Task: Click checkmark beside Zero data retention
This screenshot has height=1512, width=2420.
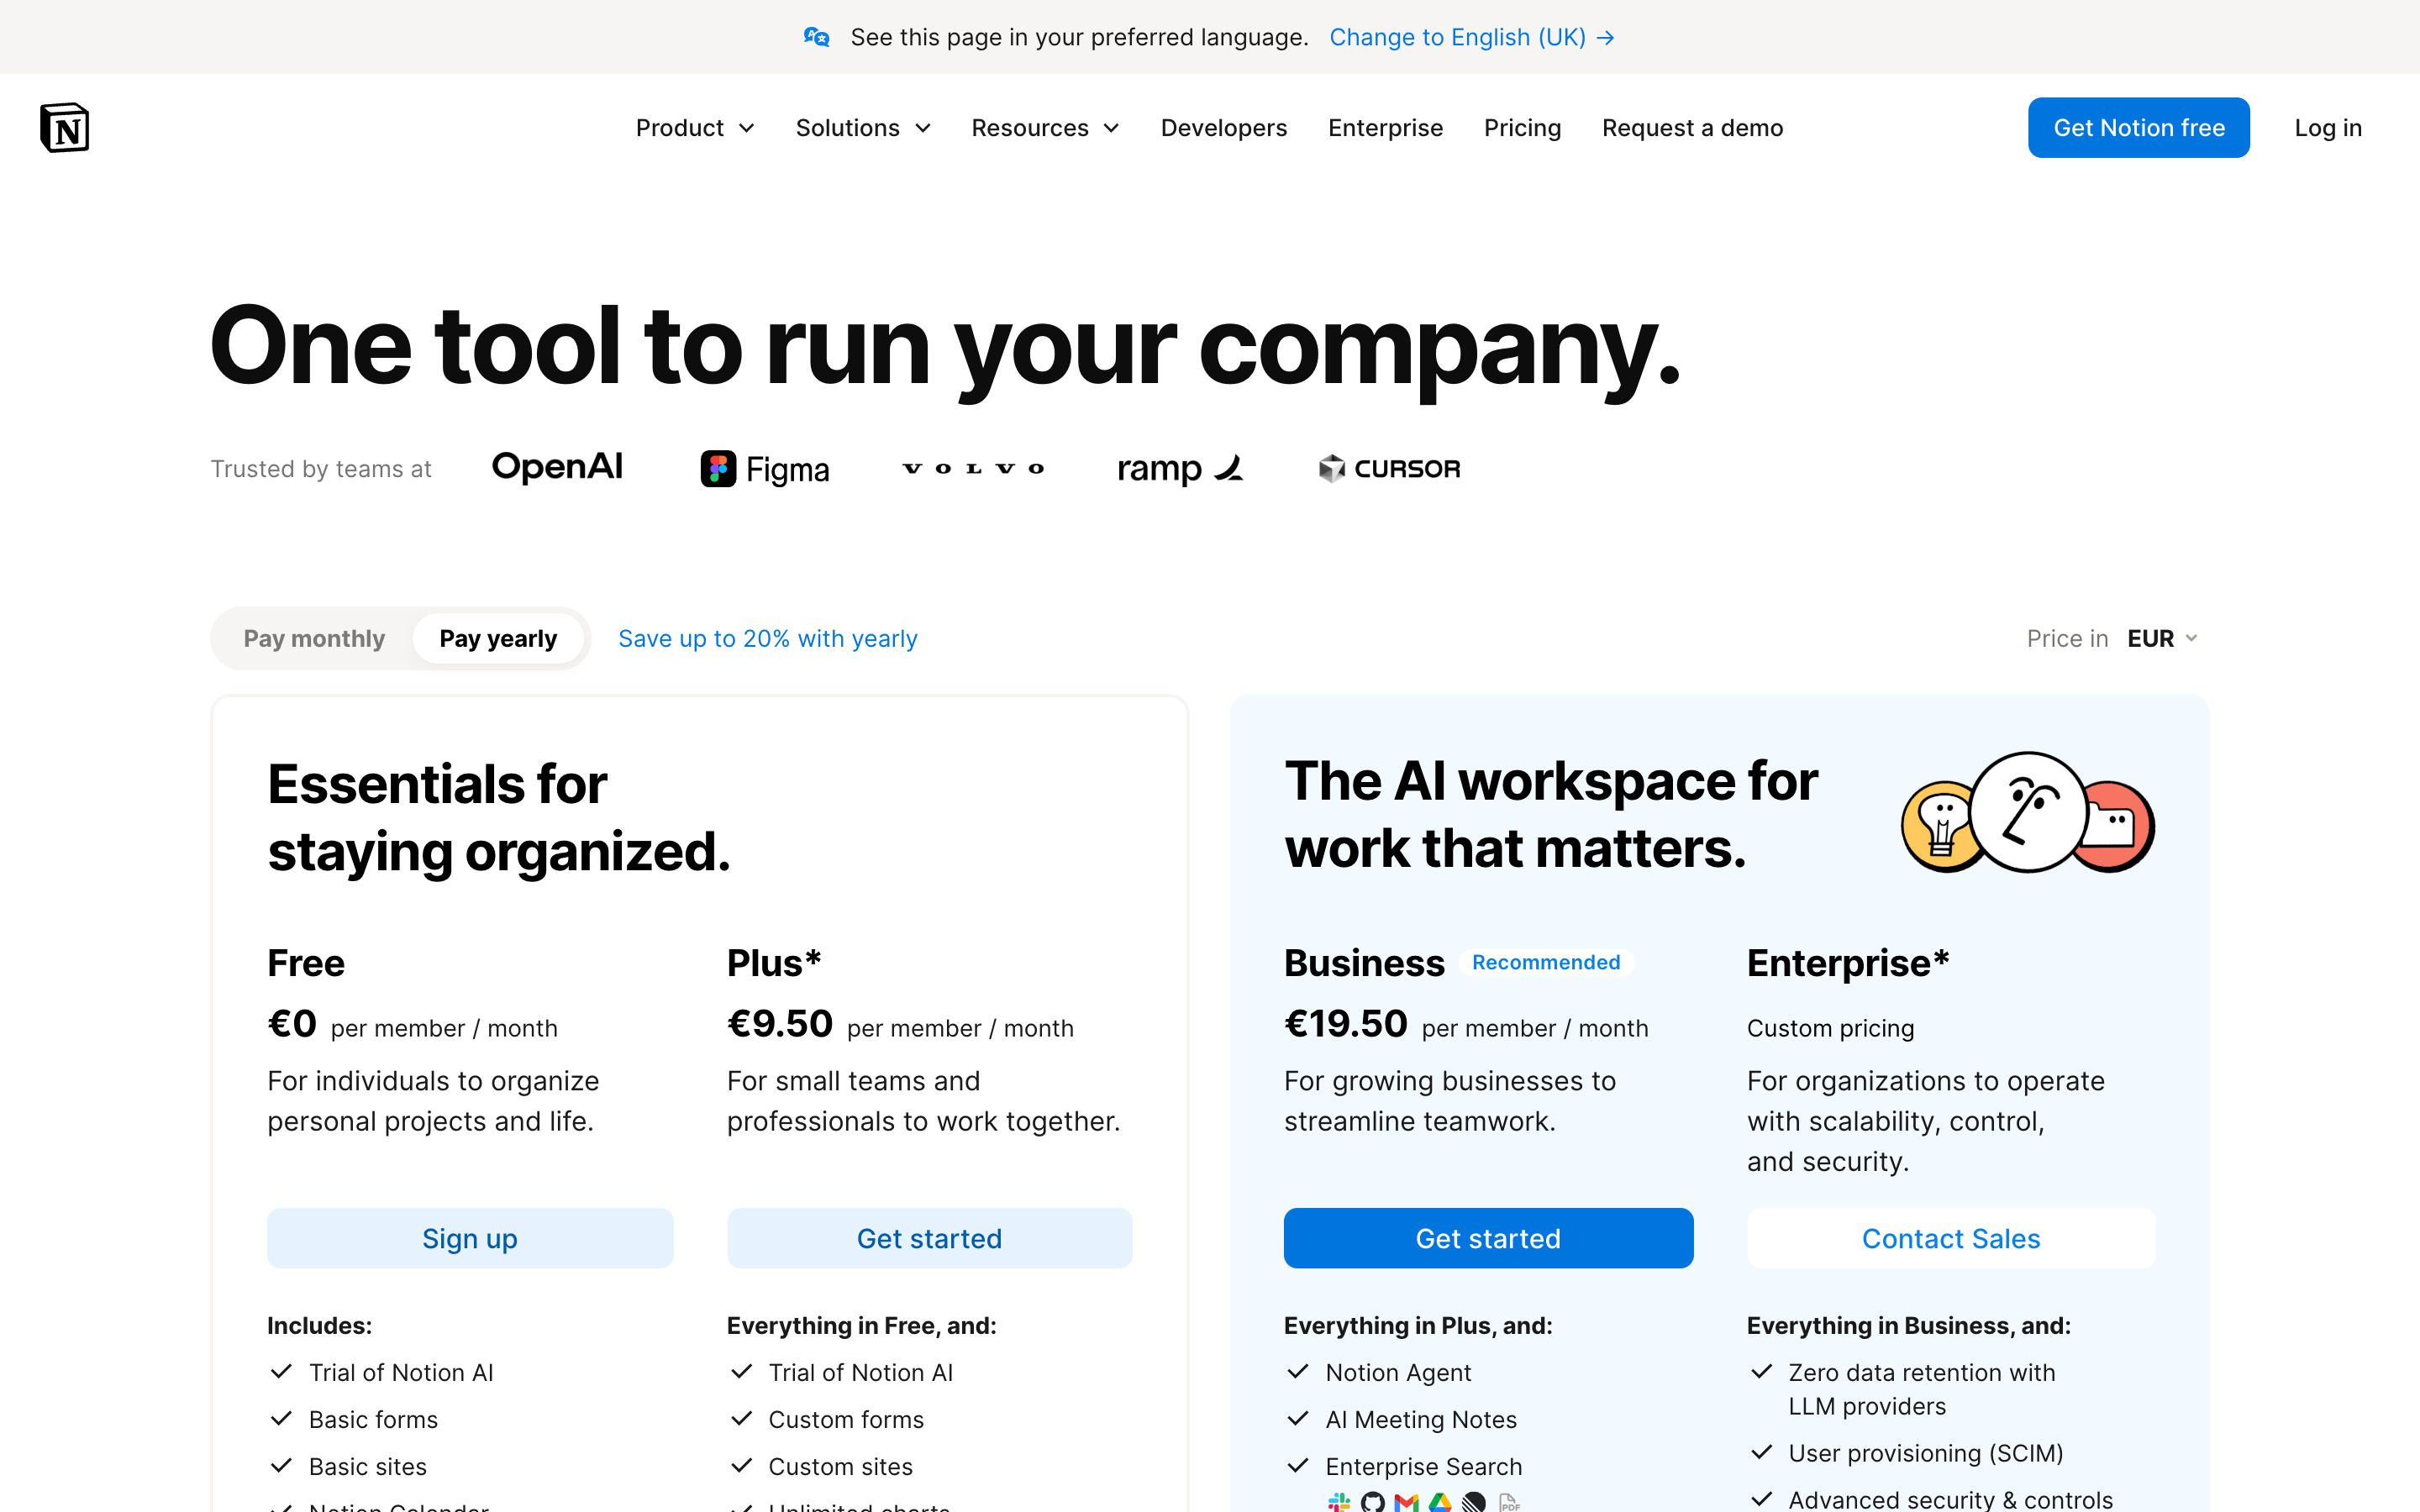Action: coord(1761,1371)
